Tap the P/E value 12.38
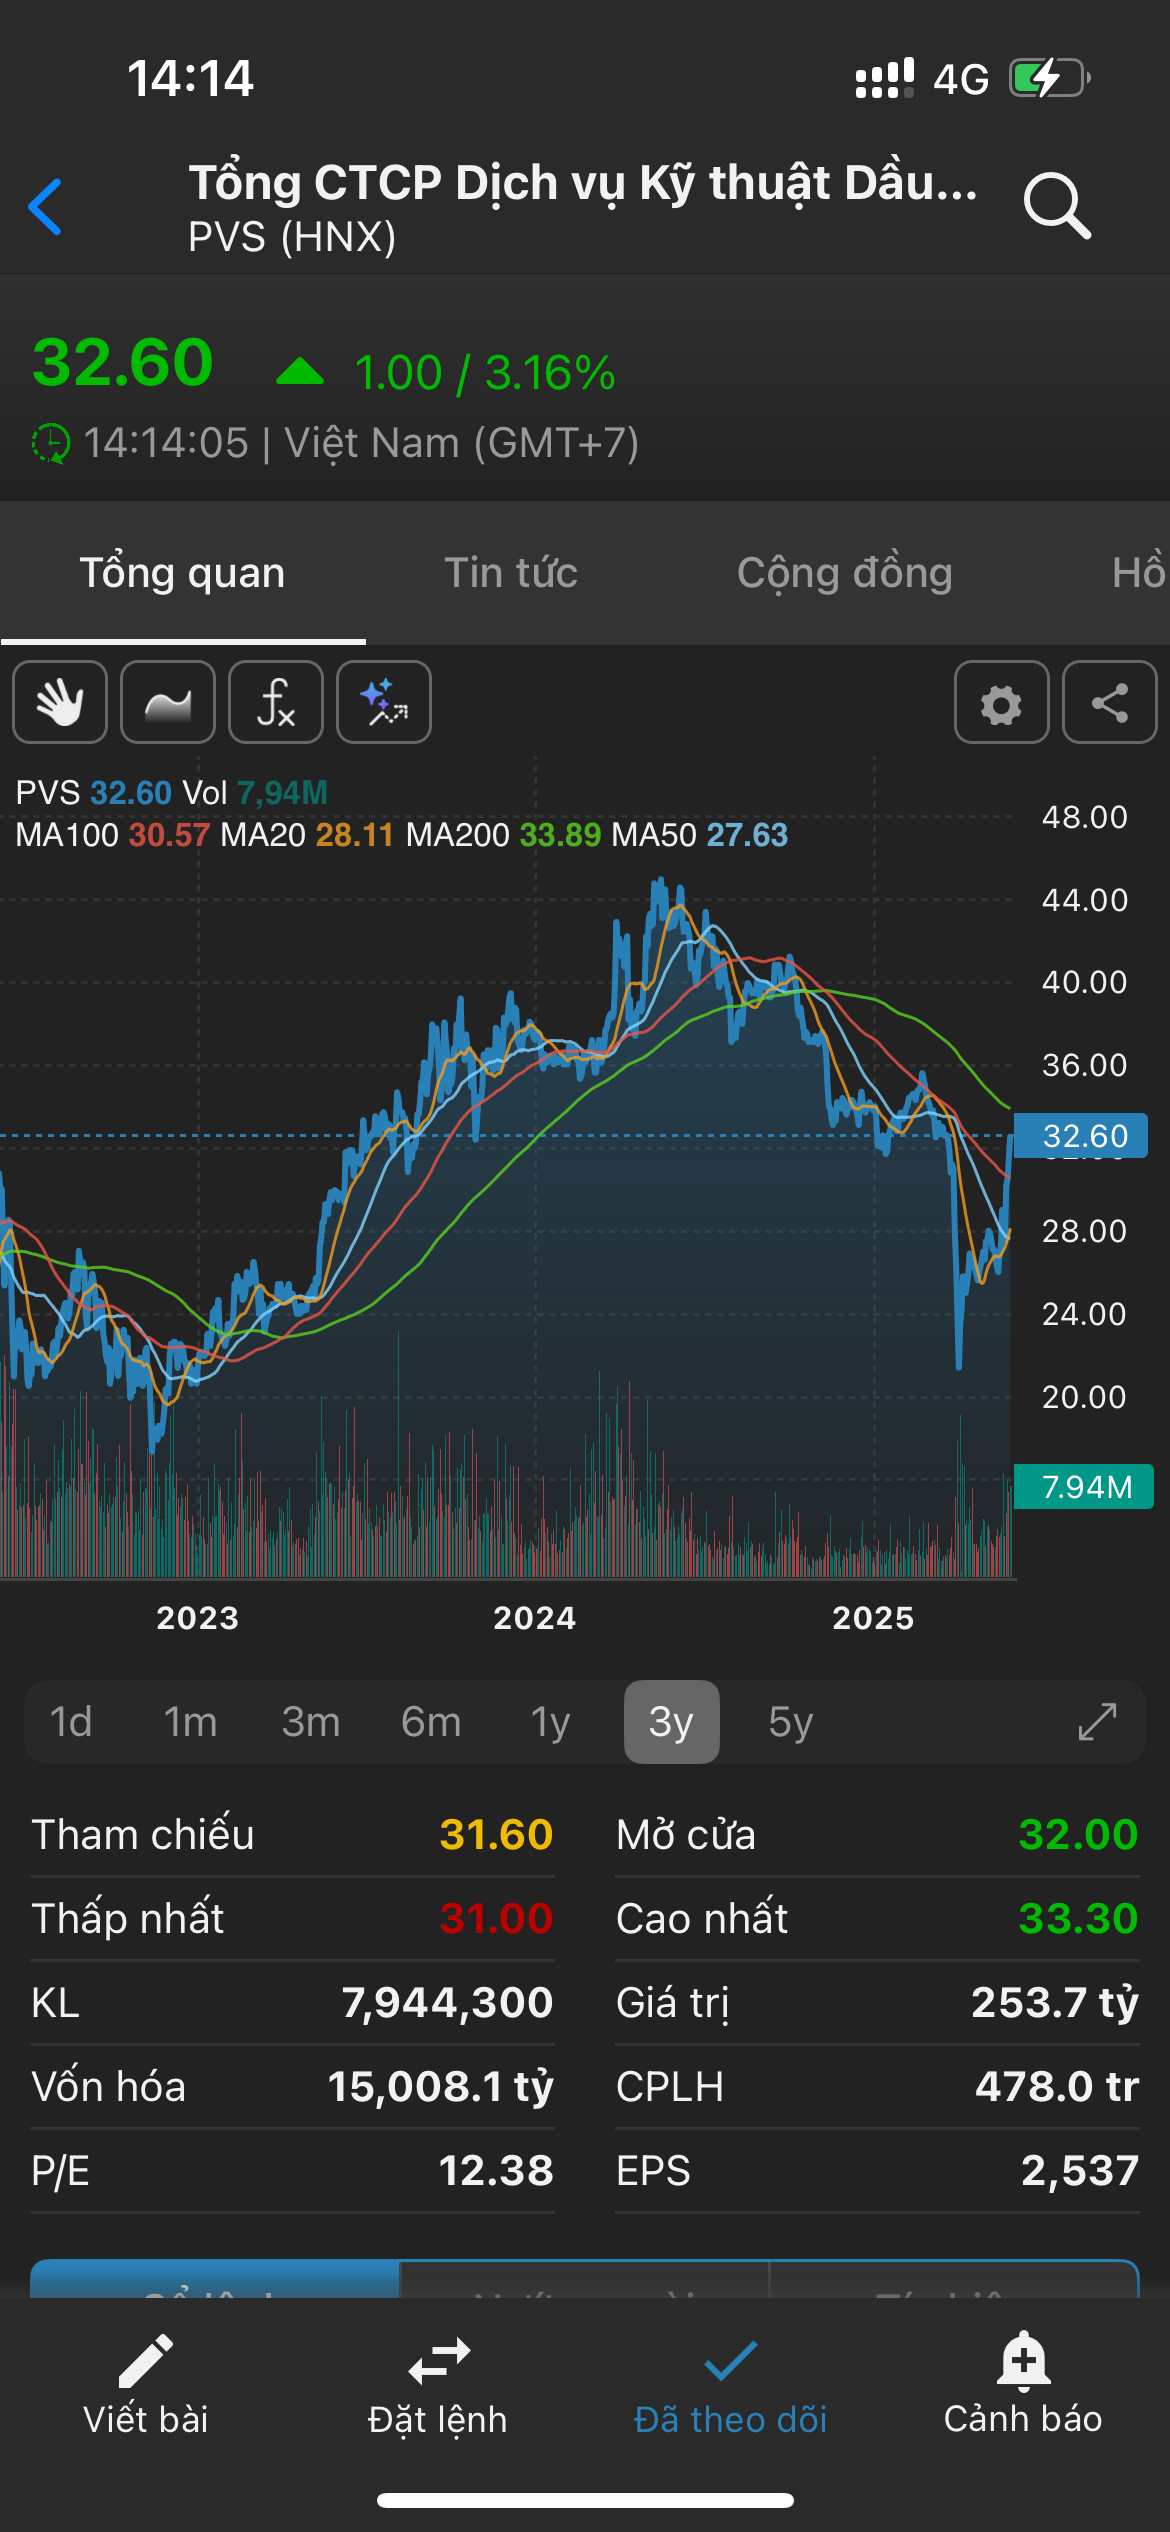The image size is (1170, 2532). click(496, 2171)
